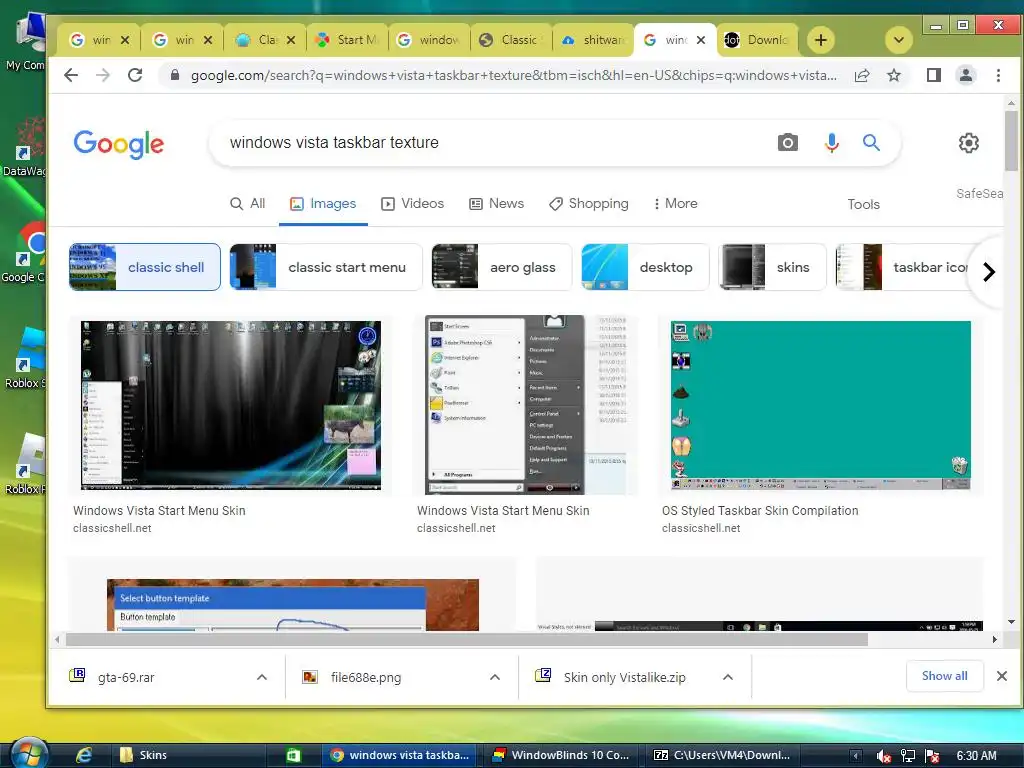1024x768 pixels.
Task: Open the Windows Start orb
Action: point(29,754)
